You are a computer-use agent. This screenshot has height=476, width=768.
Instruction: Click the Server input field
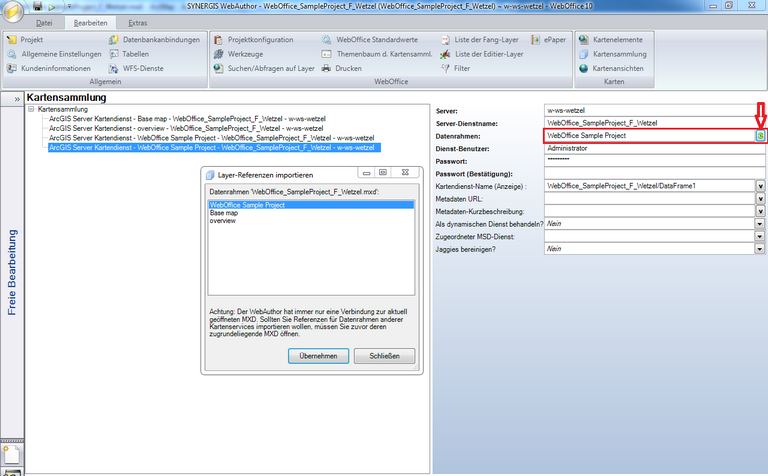tap(654, 110)
